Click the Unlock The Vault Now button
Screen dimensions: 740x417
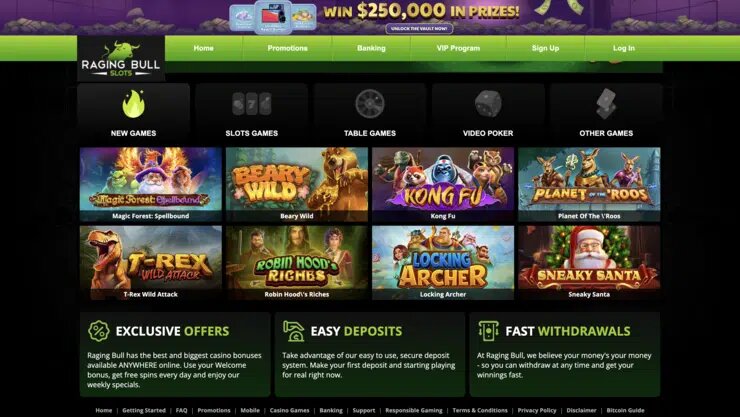tap(420, 29)
